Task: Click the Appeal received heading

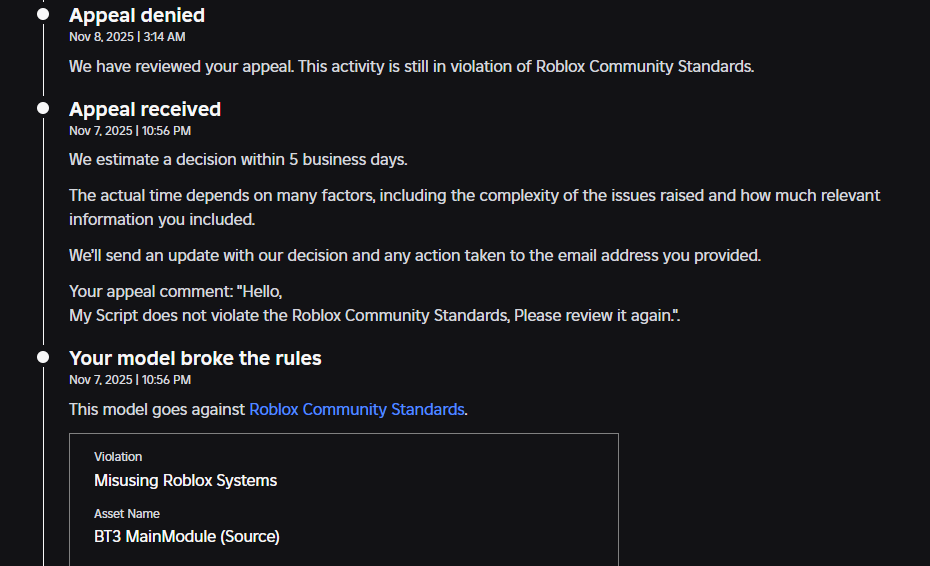Action: pos(145,109)
